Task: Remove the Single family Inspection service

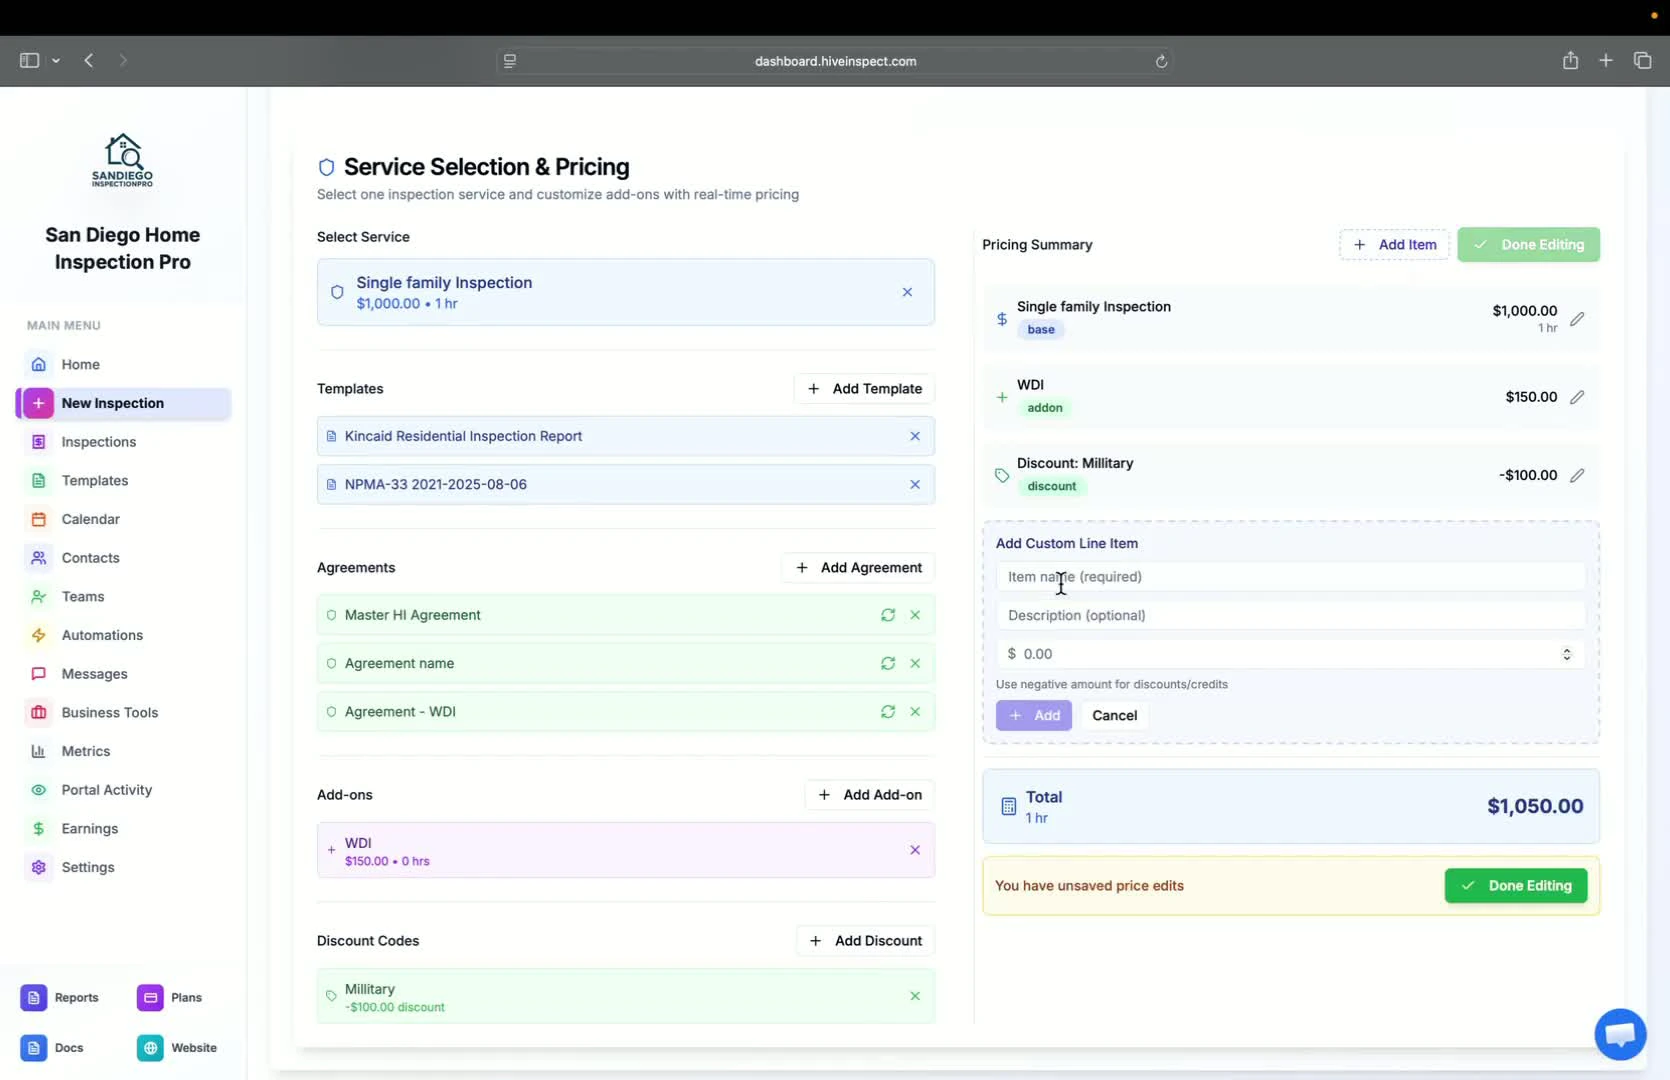Action: click(x=907, y=292)
